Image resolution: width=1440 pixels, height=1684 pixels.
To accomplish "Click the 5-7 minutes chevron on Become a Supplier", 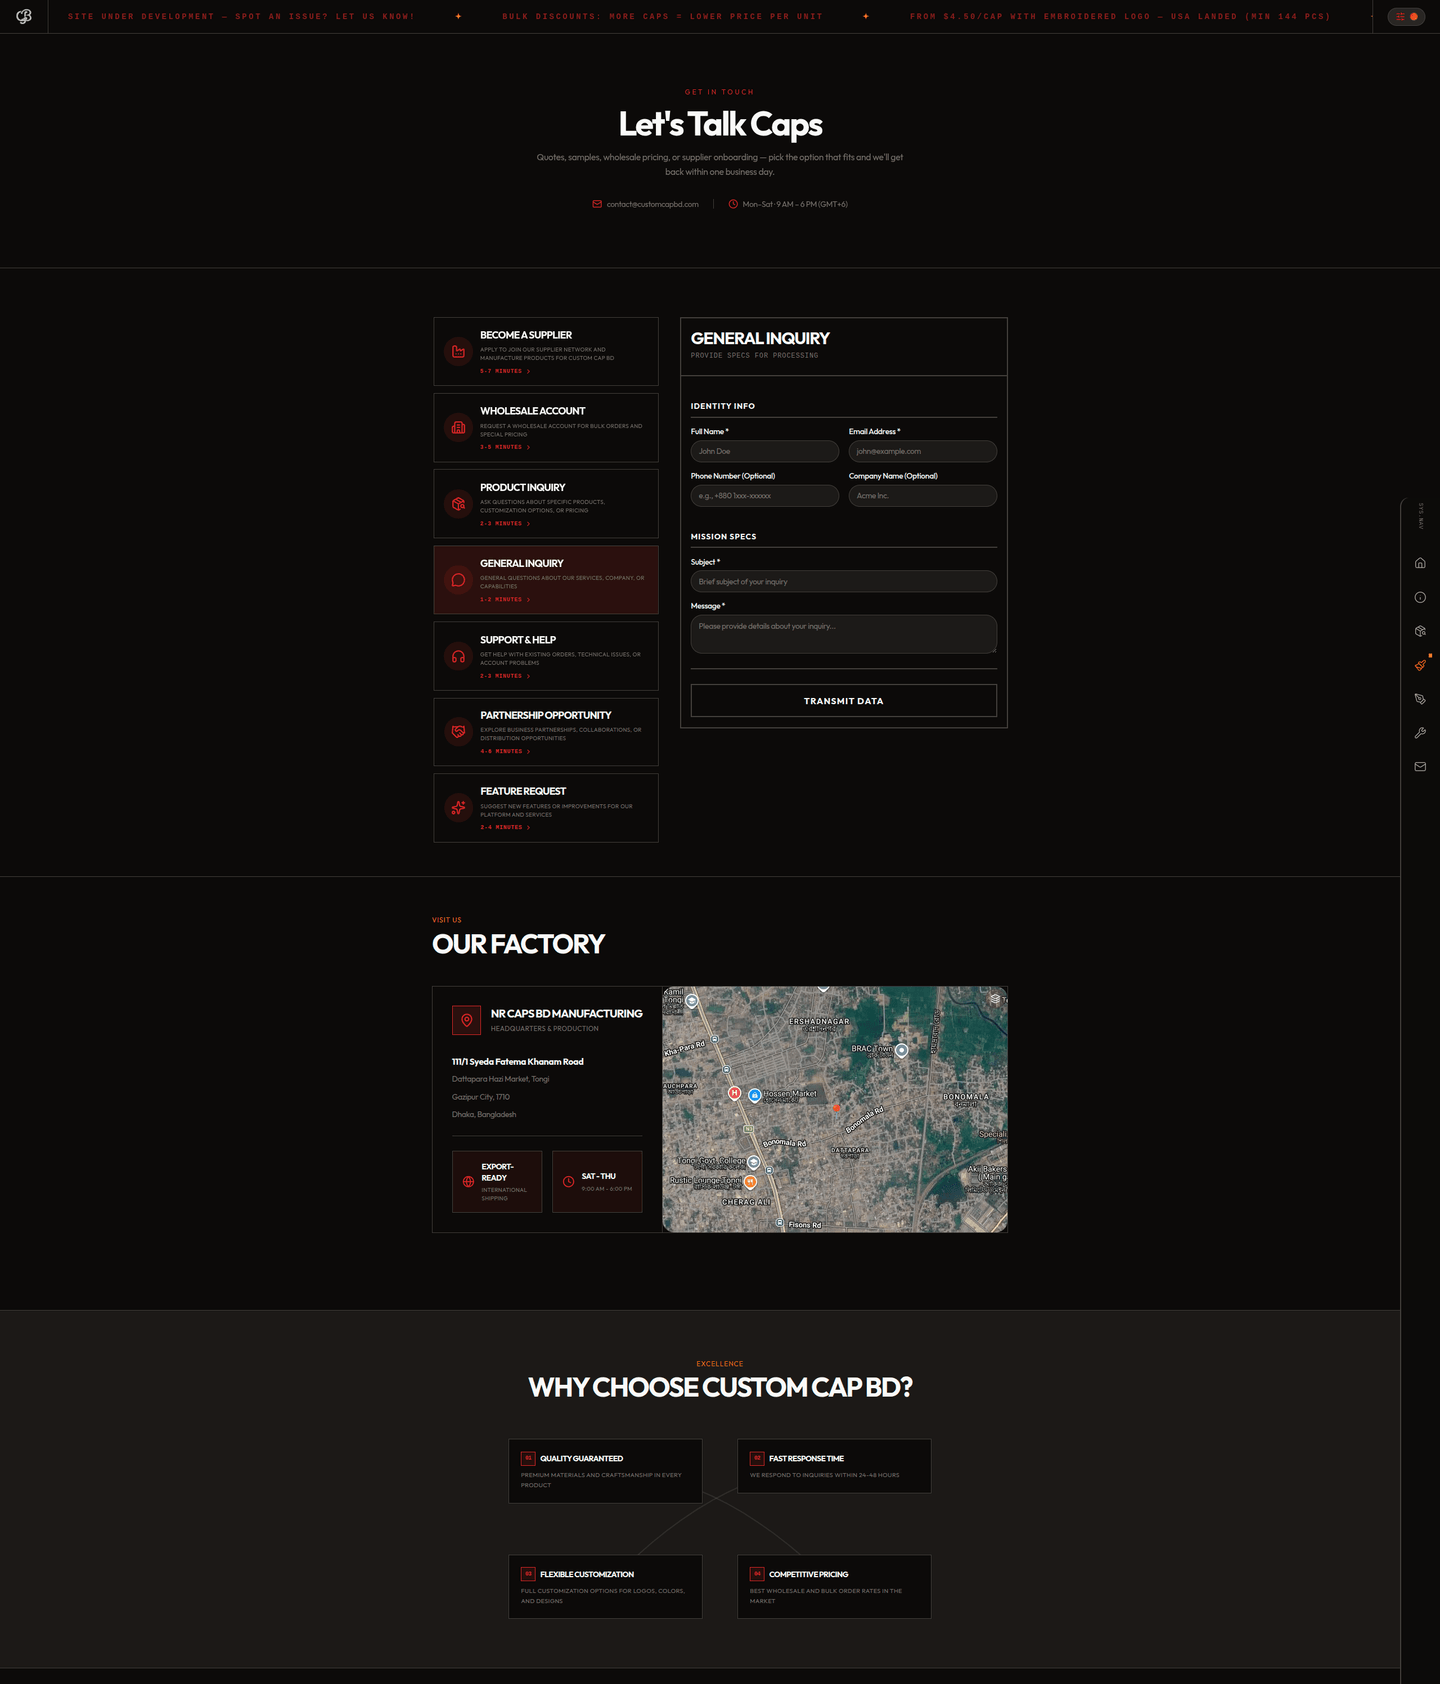I will 528,371.
